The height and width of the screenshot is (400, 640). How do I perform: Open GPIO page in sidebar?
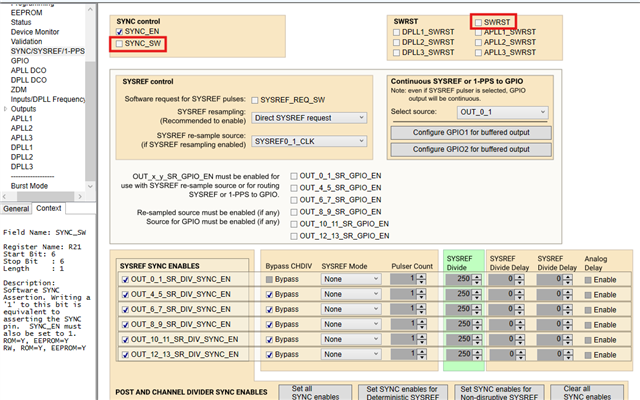(x=20, y=61)
